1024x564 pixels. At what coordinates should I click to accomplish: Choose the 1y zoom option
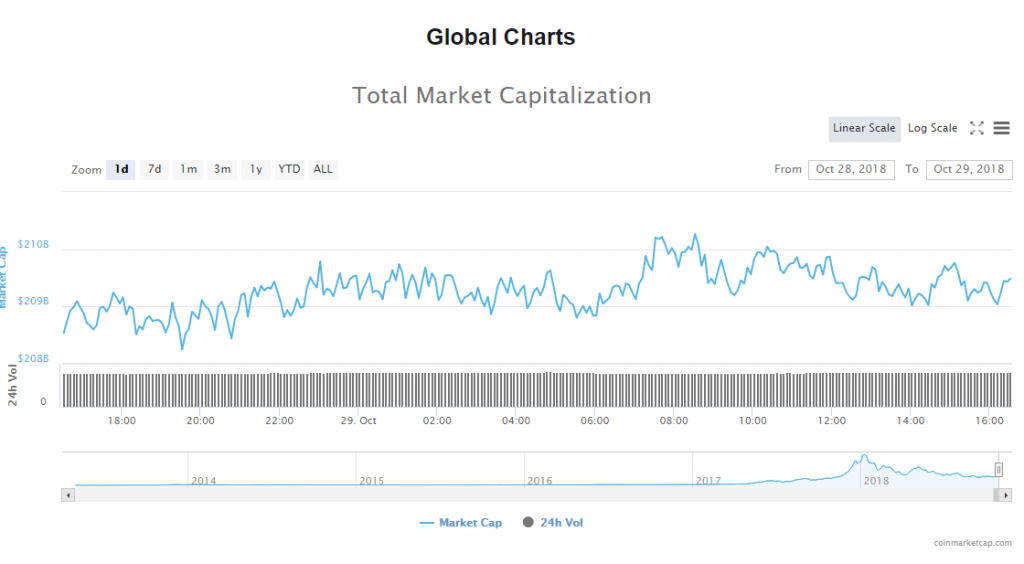[x=256, y=169]
